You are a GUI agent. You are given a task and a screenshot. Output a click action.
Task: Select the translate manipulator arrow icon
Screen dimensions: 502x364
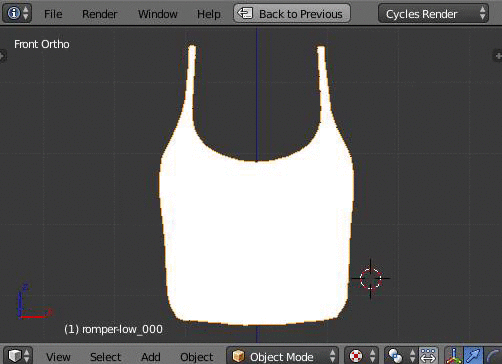point(473,356)
